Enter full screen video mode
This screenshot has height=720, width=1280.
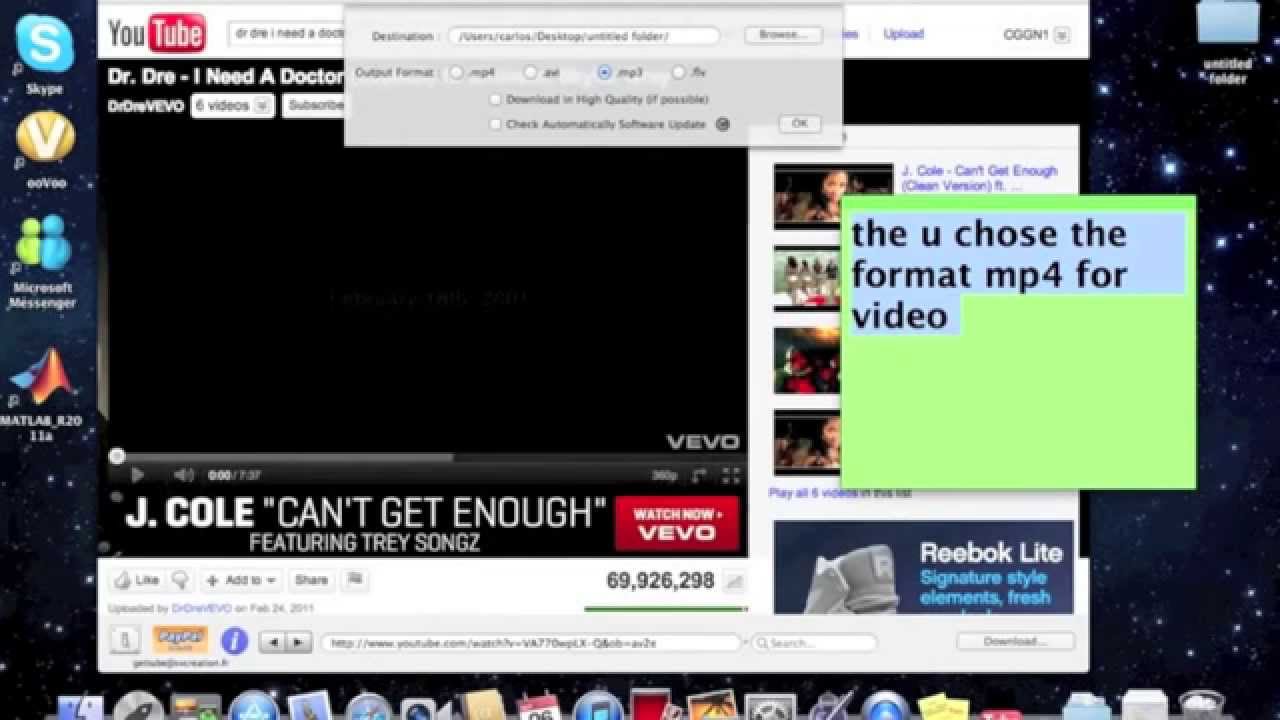731,476
